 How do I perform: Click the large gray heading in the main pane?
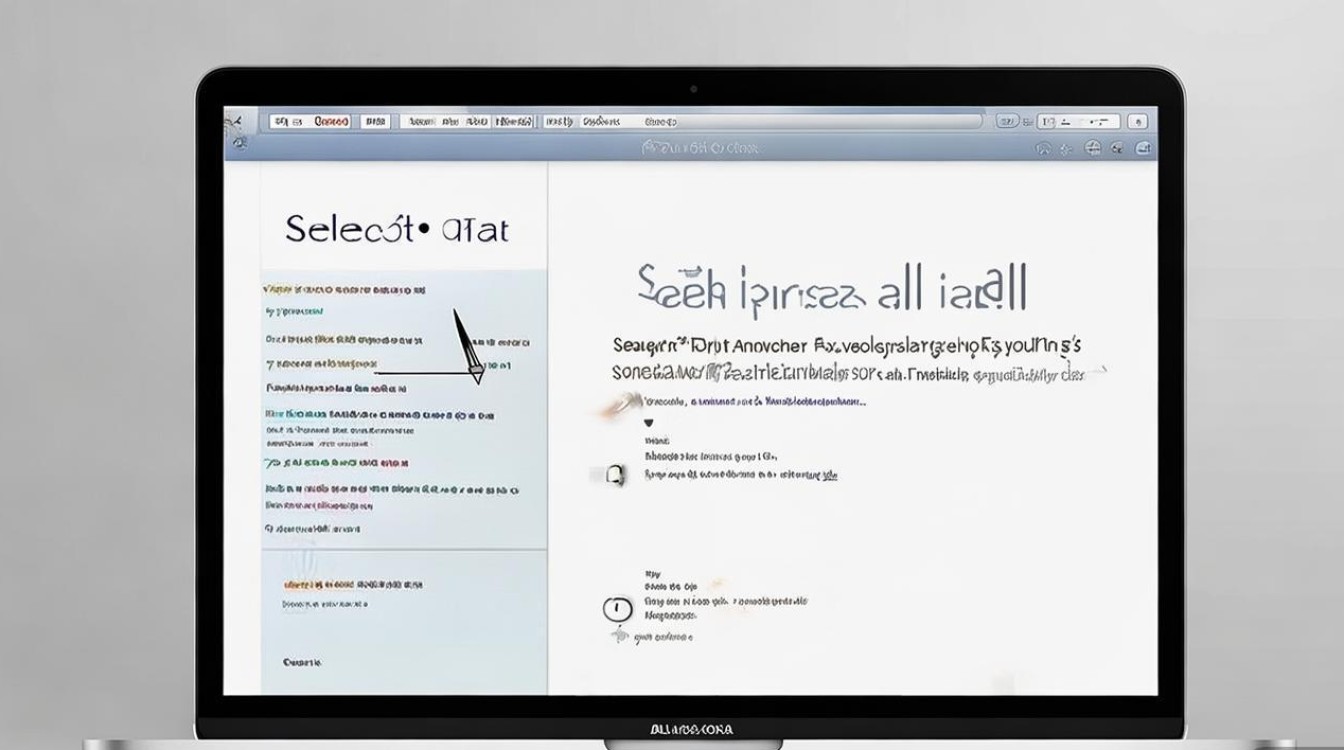[x=832, y=289]
